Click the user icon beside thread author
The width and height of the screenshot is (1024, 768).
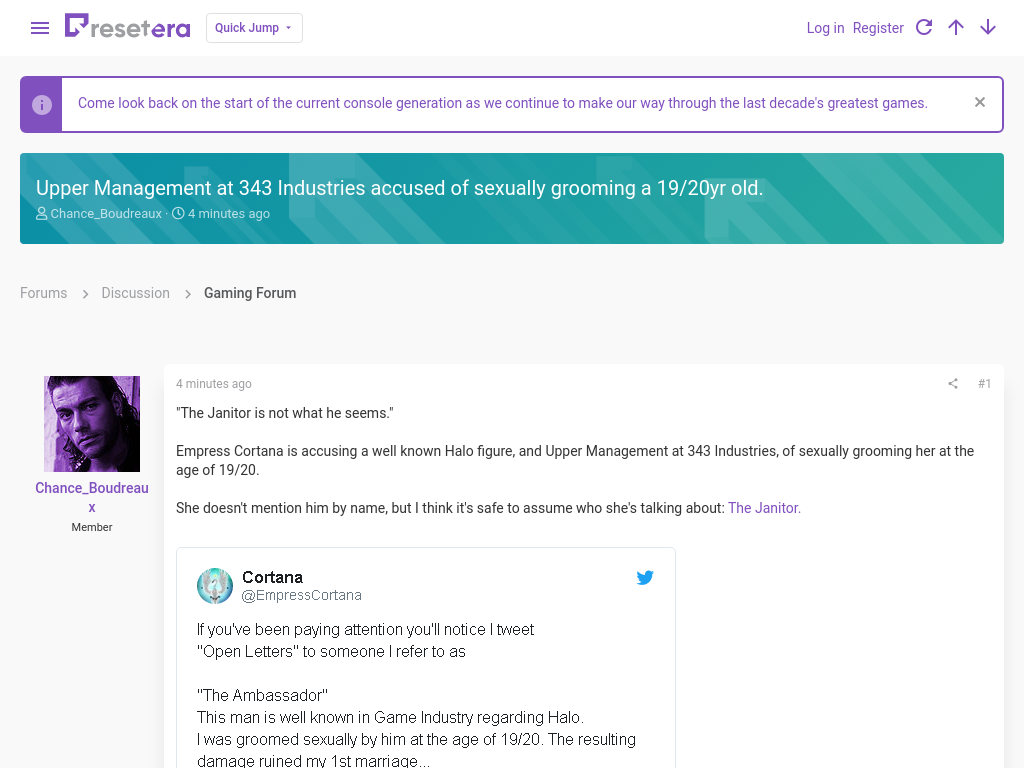pyautogui.click(x=41, y=214)
